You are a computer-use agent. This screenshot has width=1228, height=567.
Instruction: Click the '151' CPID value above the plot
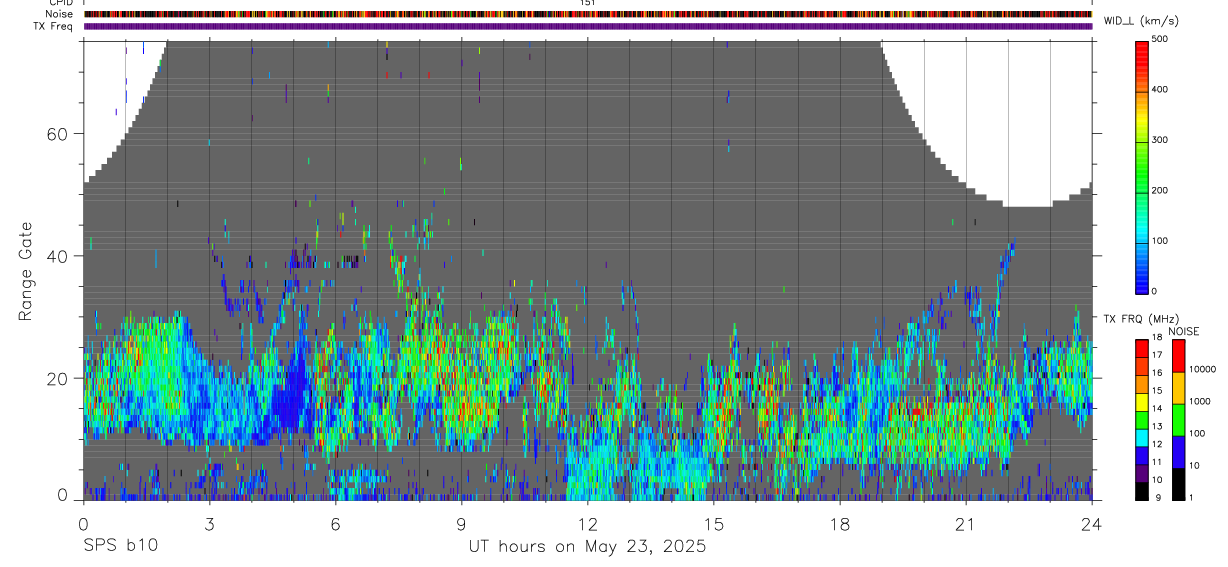click(588, 3)
